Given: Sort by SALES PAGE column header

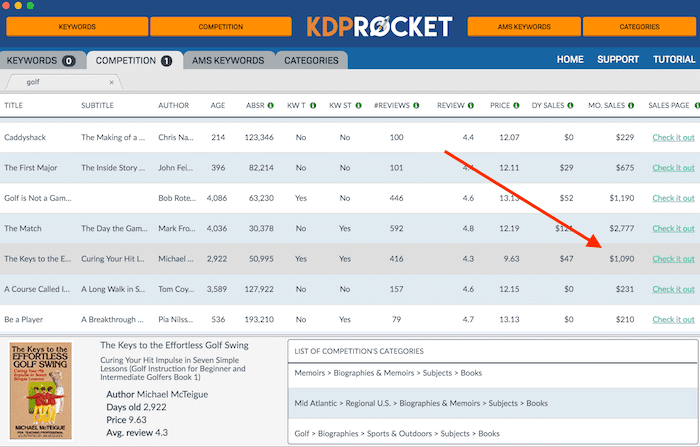Looking at the screenshot, I should (x=669, y=105).
